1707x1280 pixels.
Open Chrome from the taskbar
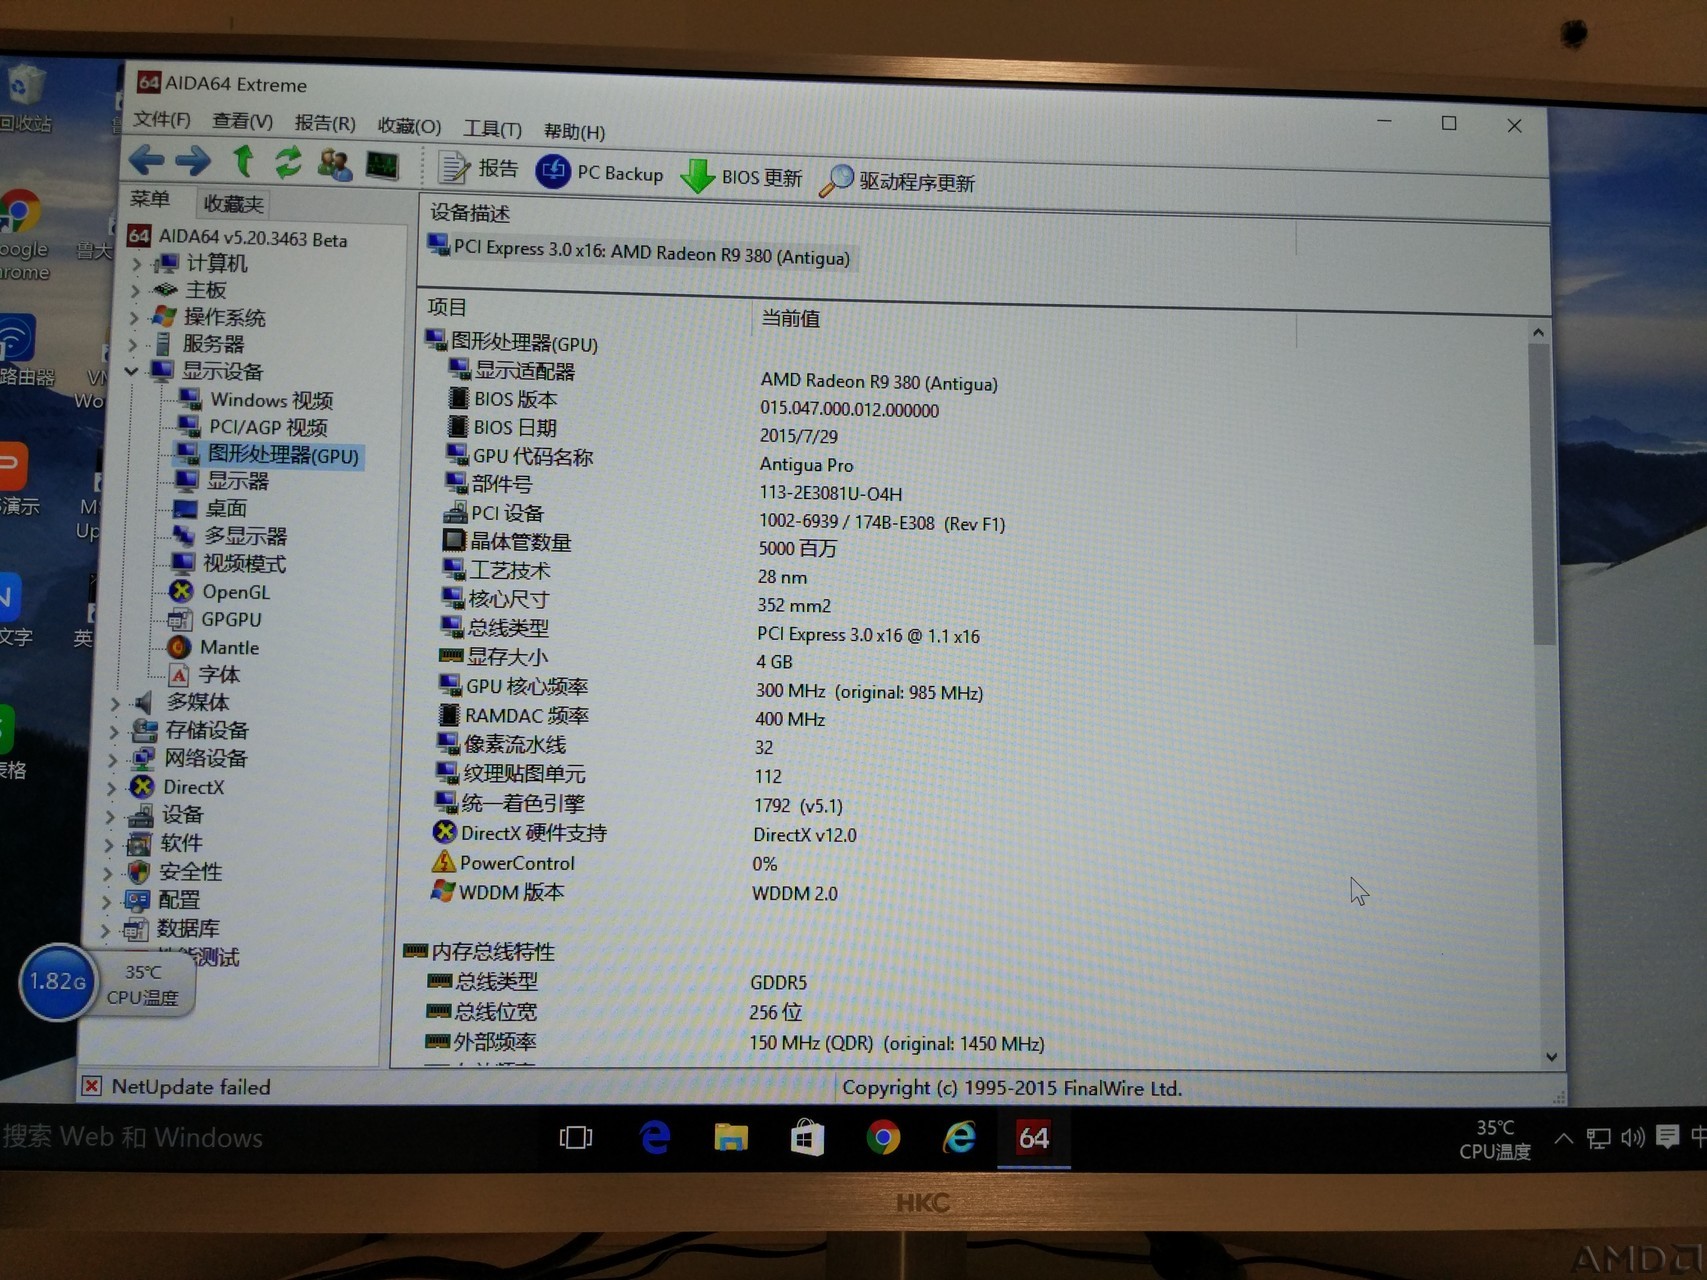coord(883,1138)
